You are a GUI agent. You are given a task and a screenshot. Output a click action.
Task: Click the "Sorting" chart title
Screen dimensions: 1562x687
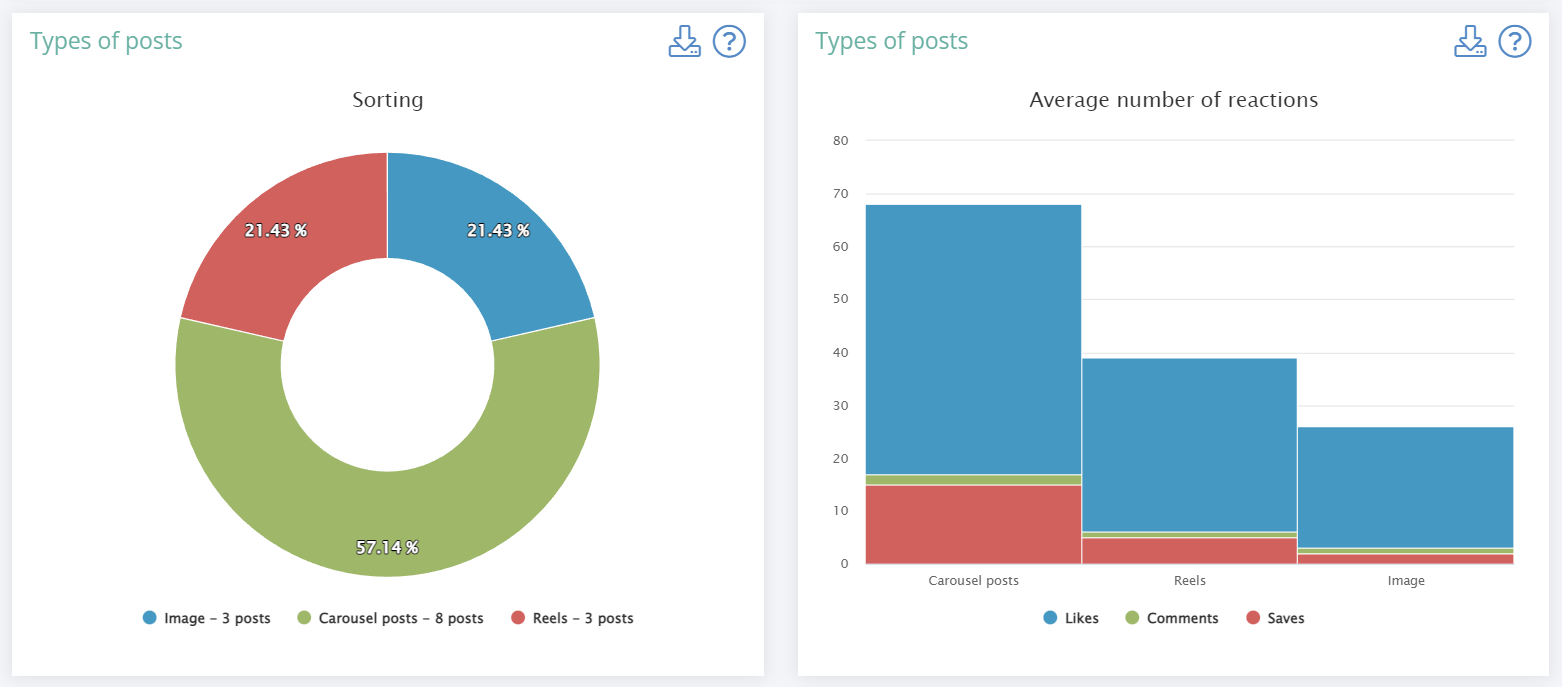click(x=387, y=100)
